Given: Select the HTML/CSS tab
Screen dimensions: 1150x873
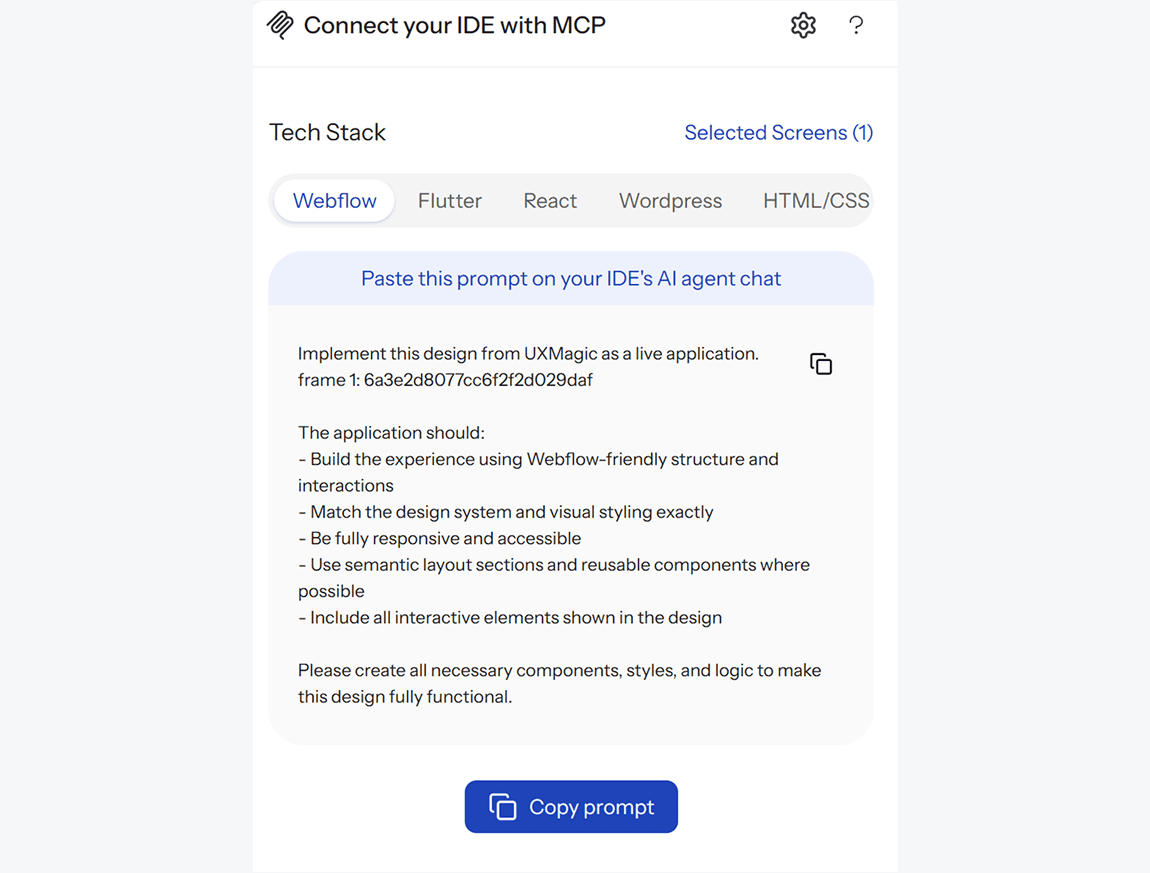Looking at the screenshot, I should click(x=816, y=200).
